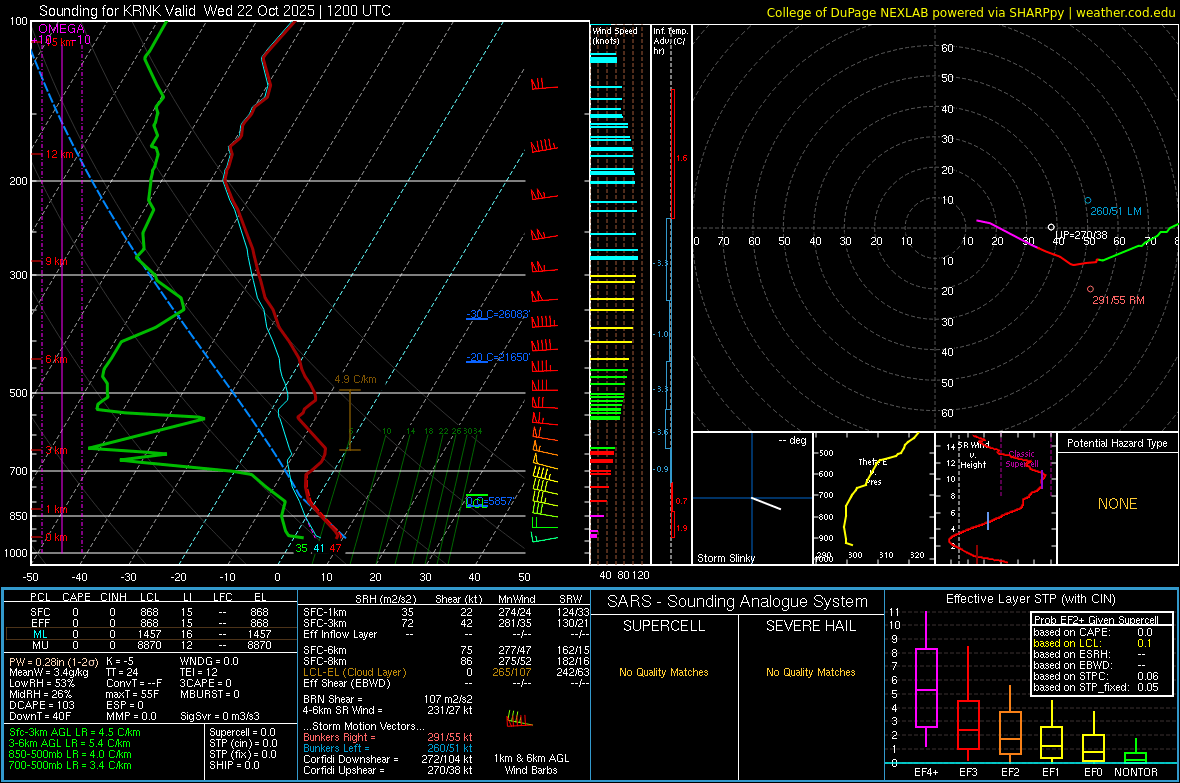Select the magenta OMEGA label
Viewport: 1180px width, 783px height.
pyautogui.click(x=62, y=29)
